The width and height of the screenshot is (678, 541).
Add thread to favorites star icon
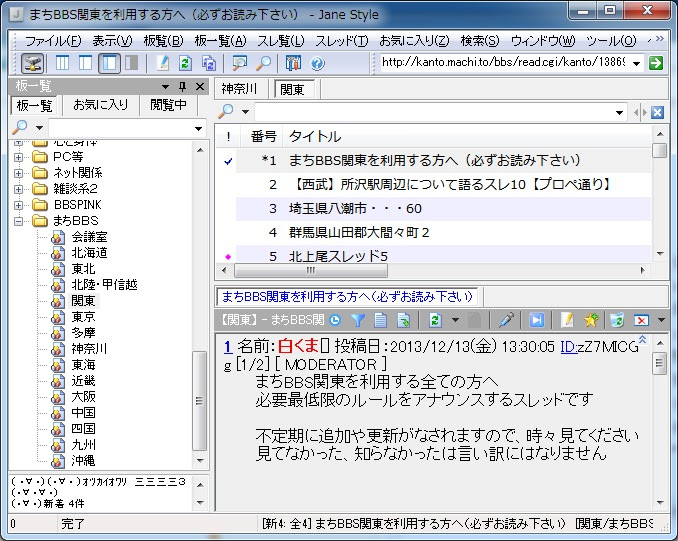coord(591,320)
